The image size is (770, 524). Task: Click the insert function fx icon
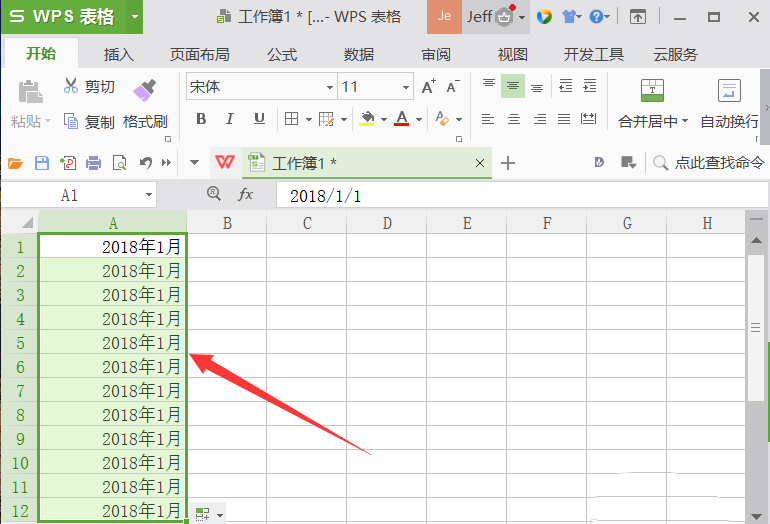245,195
